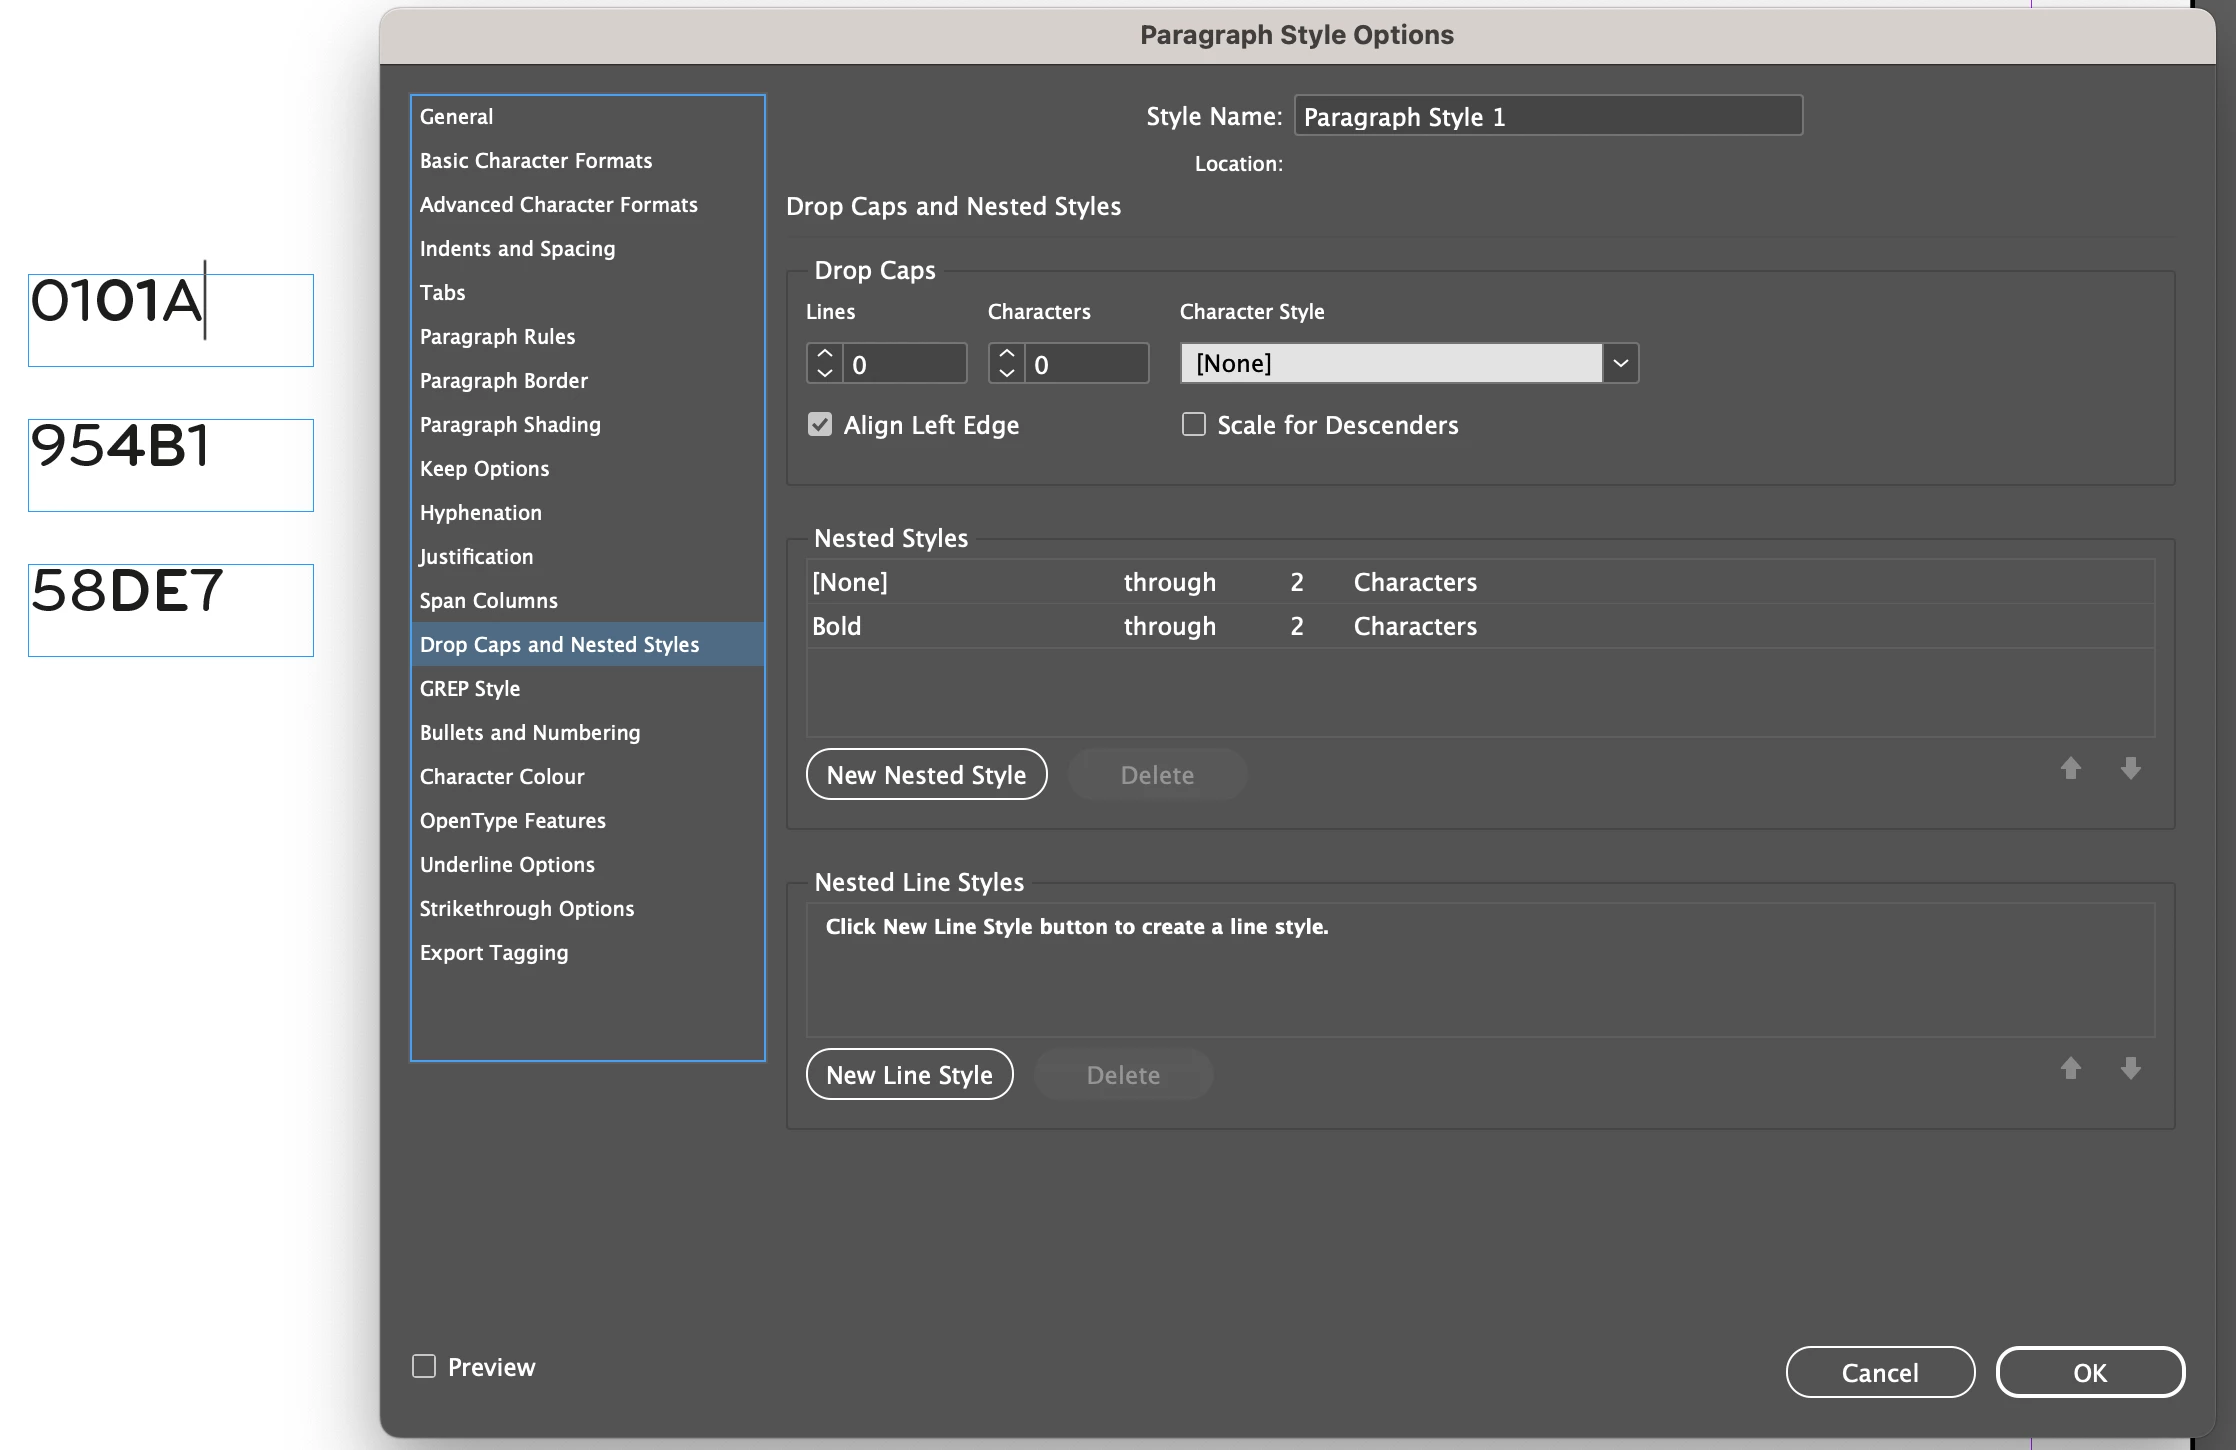2236x1450 pixels.
Task: Toggle the Preview checkbox
Action: [424, 1366]
